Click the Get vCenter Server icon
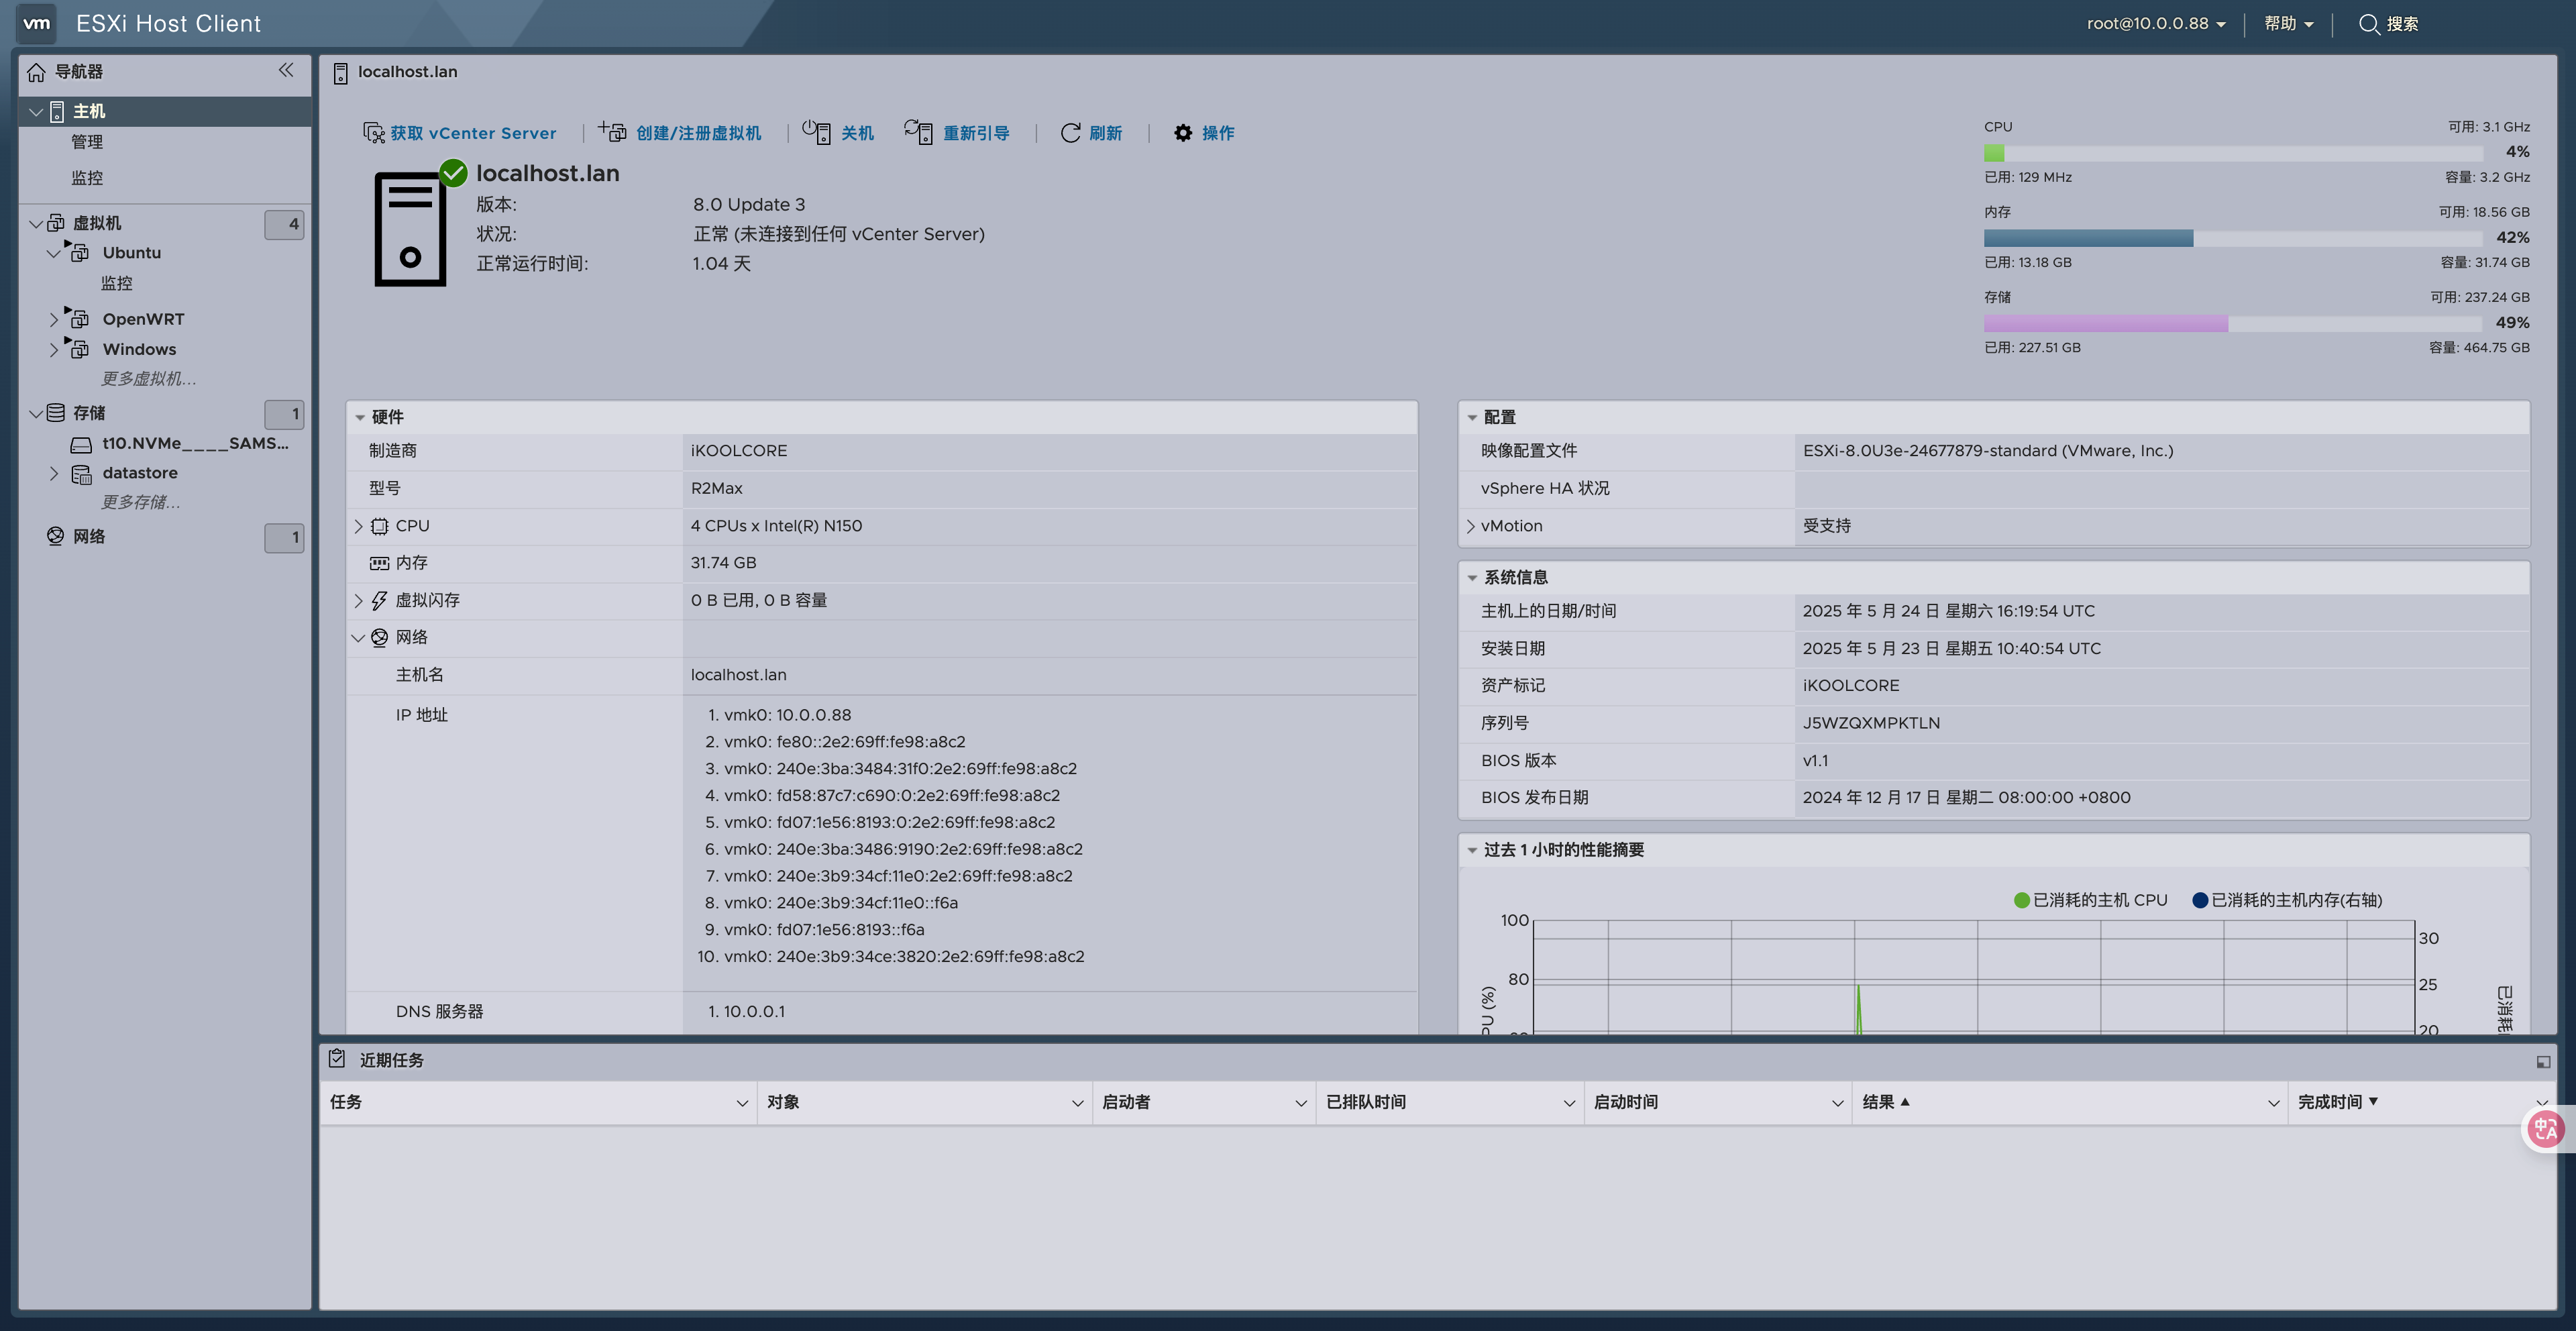 click(x=373, y=133)
